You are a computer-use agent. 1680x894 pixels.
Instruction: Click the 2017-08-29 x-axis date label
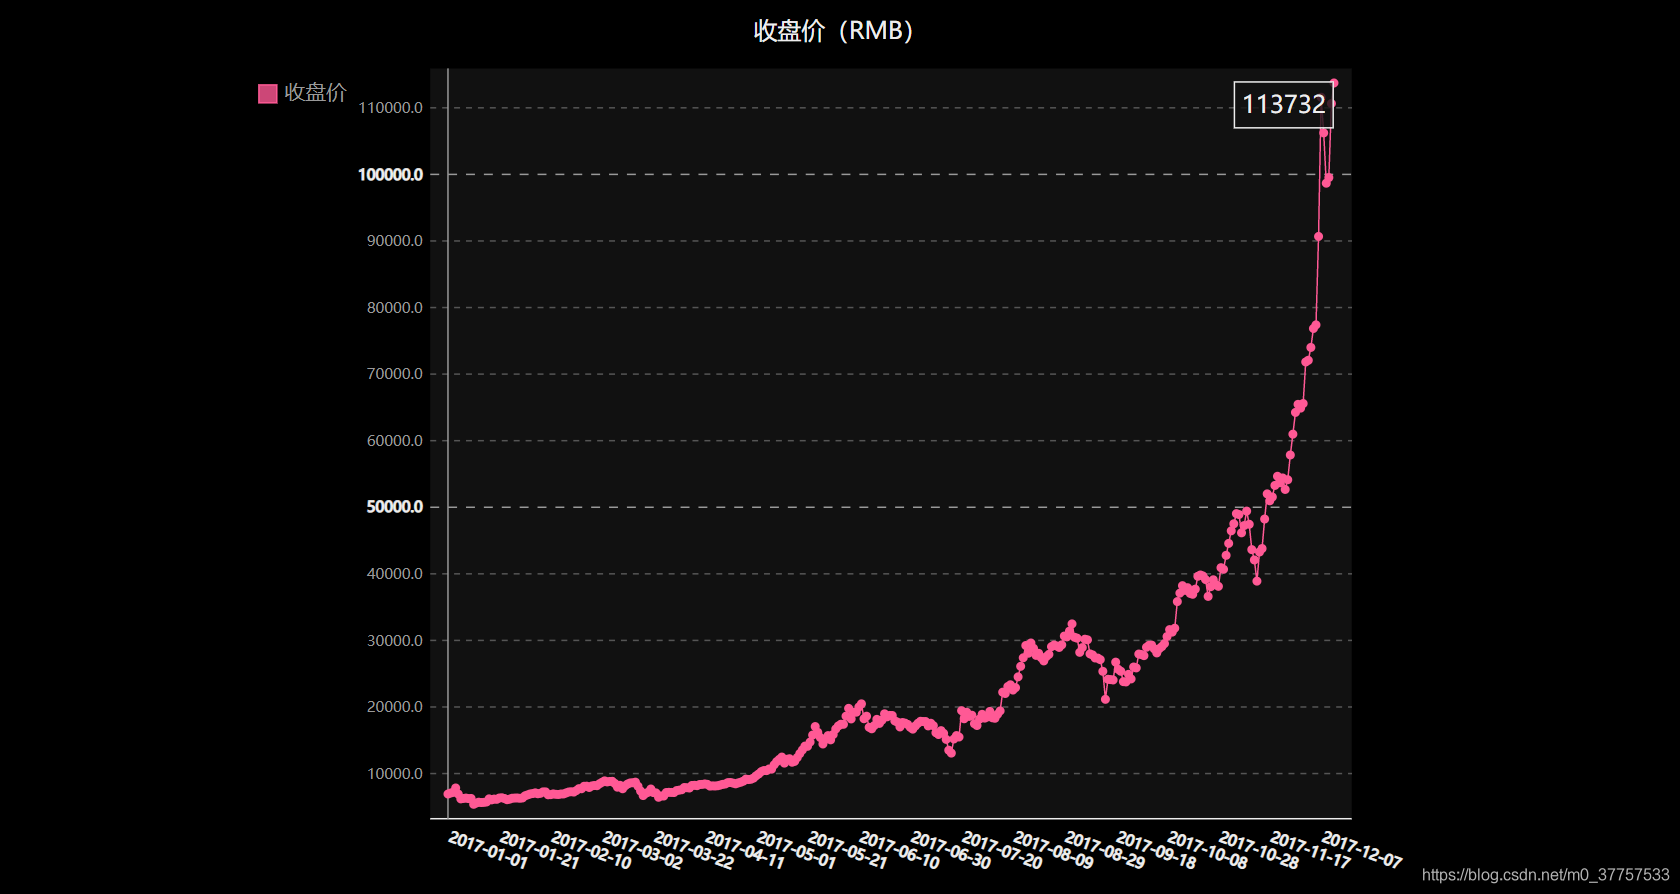click(1105, 850)
